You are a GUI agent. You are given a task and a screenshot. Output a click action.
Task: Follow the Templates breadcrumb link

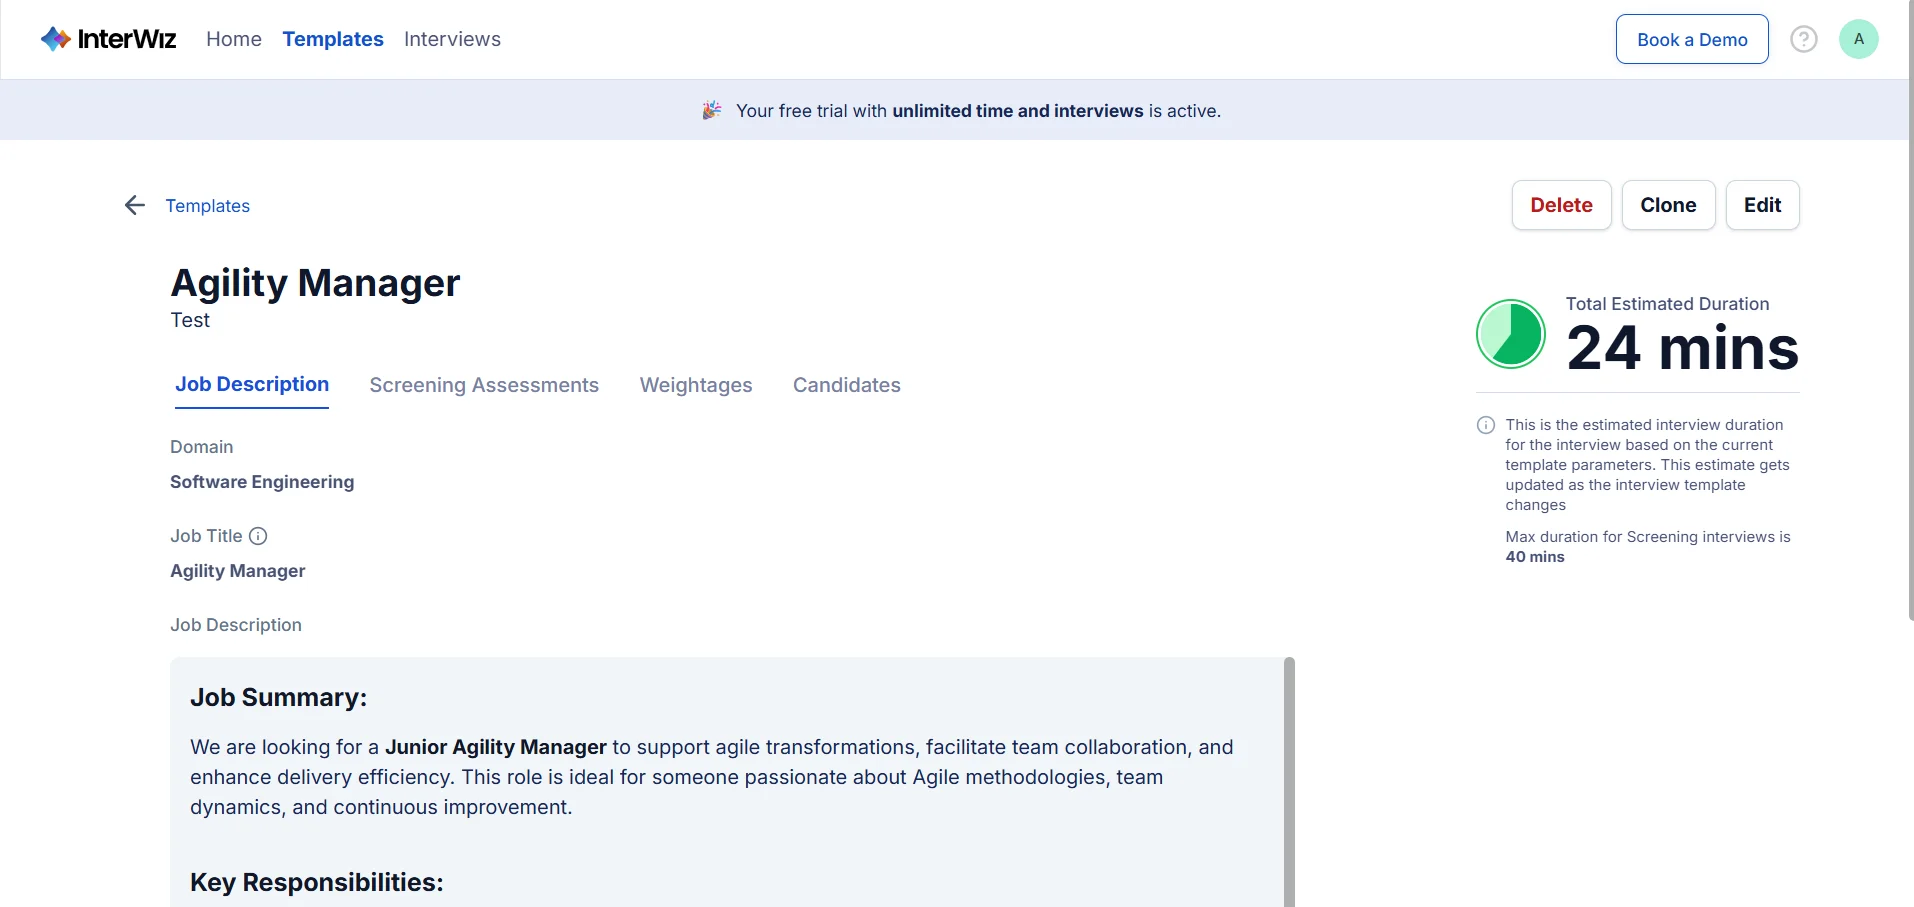point(208,206)
